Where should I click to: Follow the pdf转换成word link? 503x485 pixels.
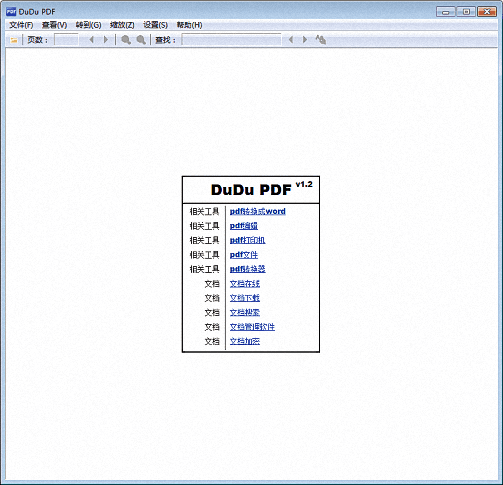pyautogui.click(x=258, y=211)
